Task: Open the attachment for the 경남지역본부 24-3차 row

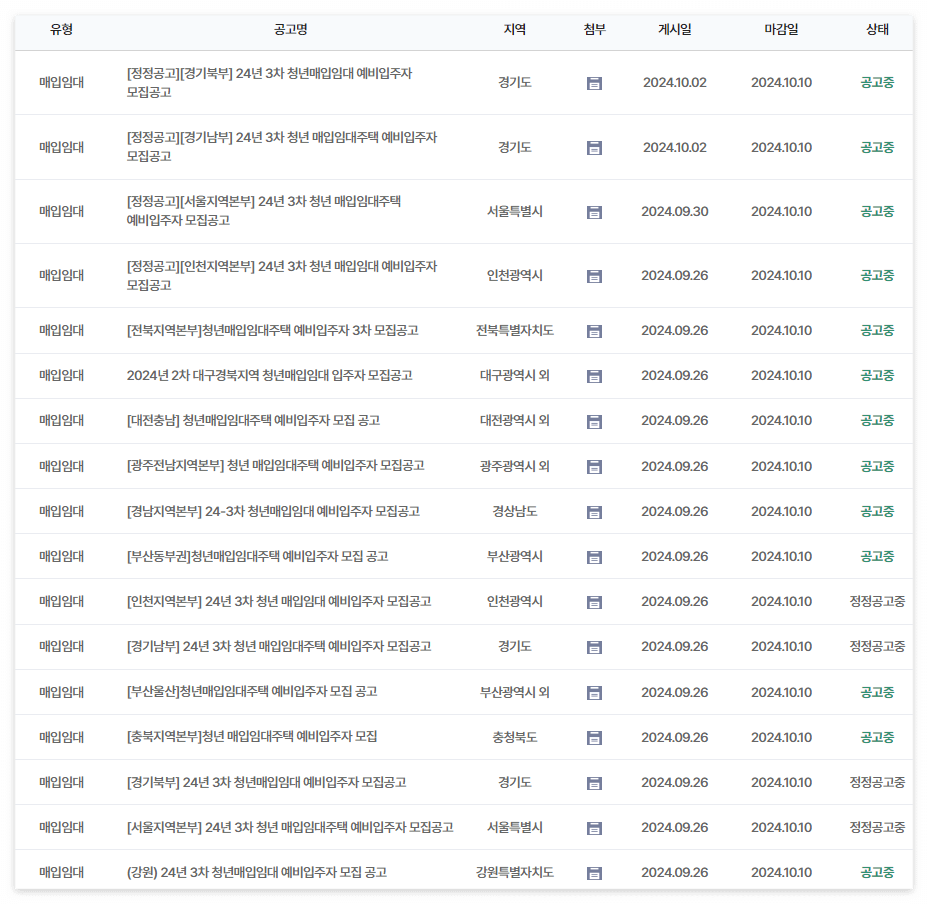Action: click(592, 510)
